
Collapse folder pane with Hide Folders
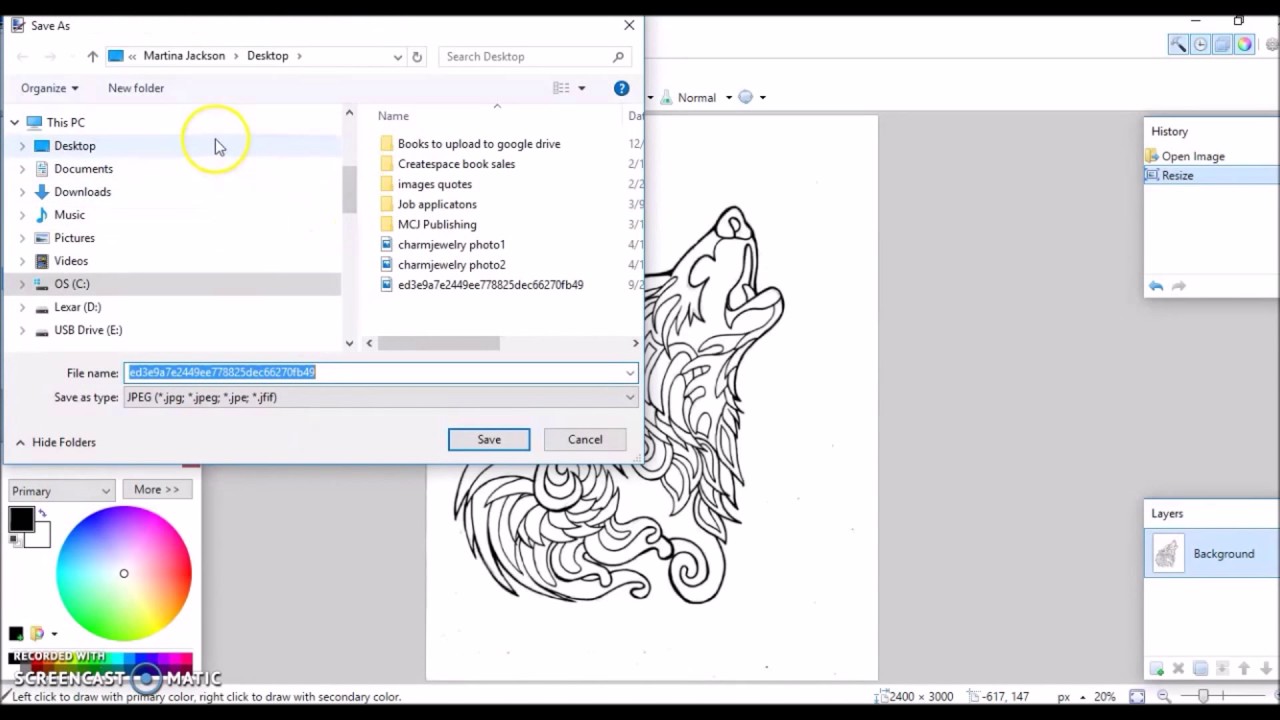pos(55,442)
